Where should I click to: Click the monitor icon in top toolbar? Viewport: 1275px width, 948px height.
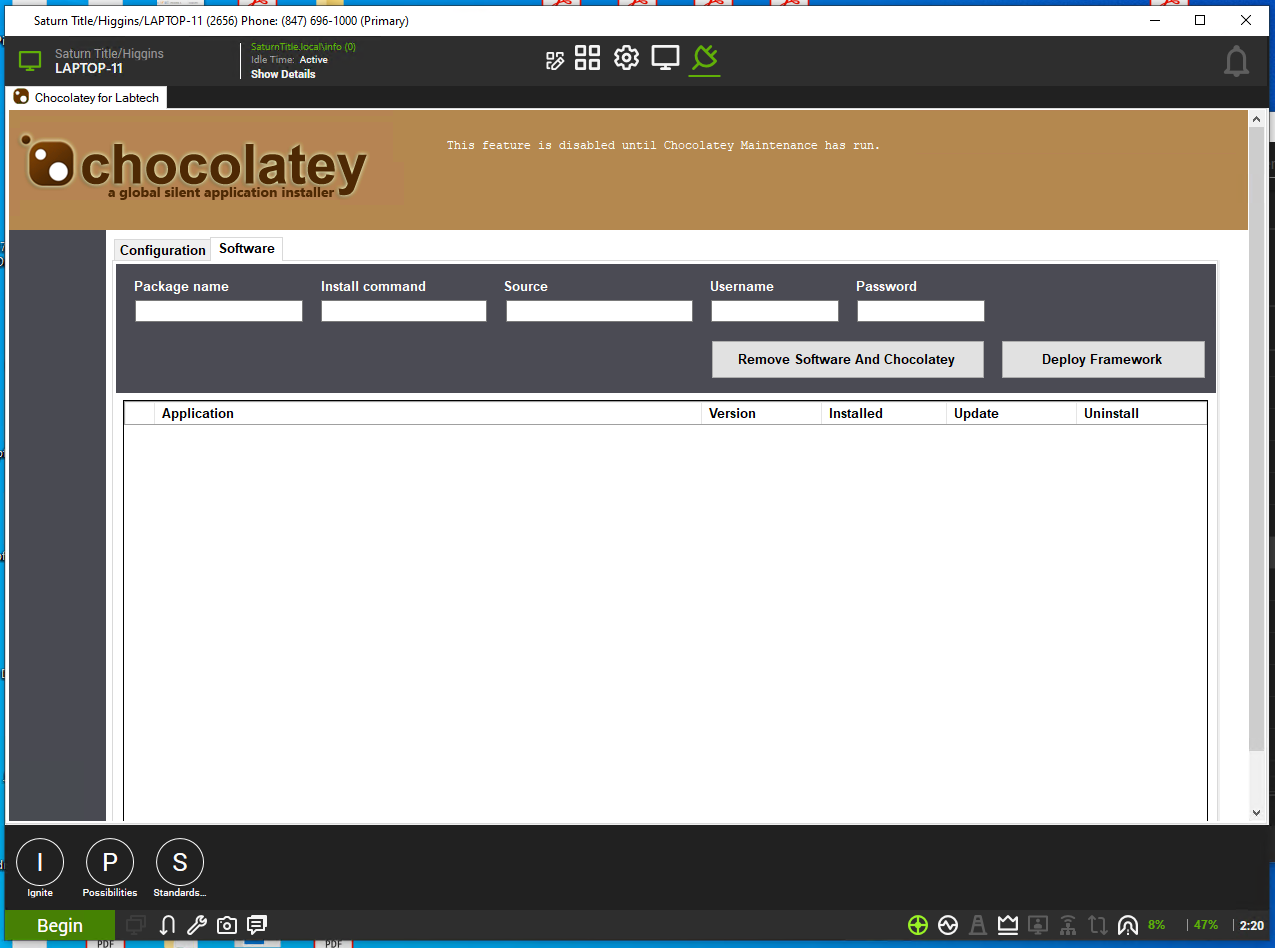point(665,58)
